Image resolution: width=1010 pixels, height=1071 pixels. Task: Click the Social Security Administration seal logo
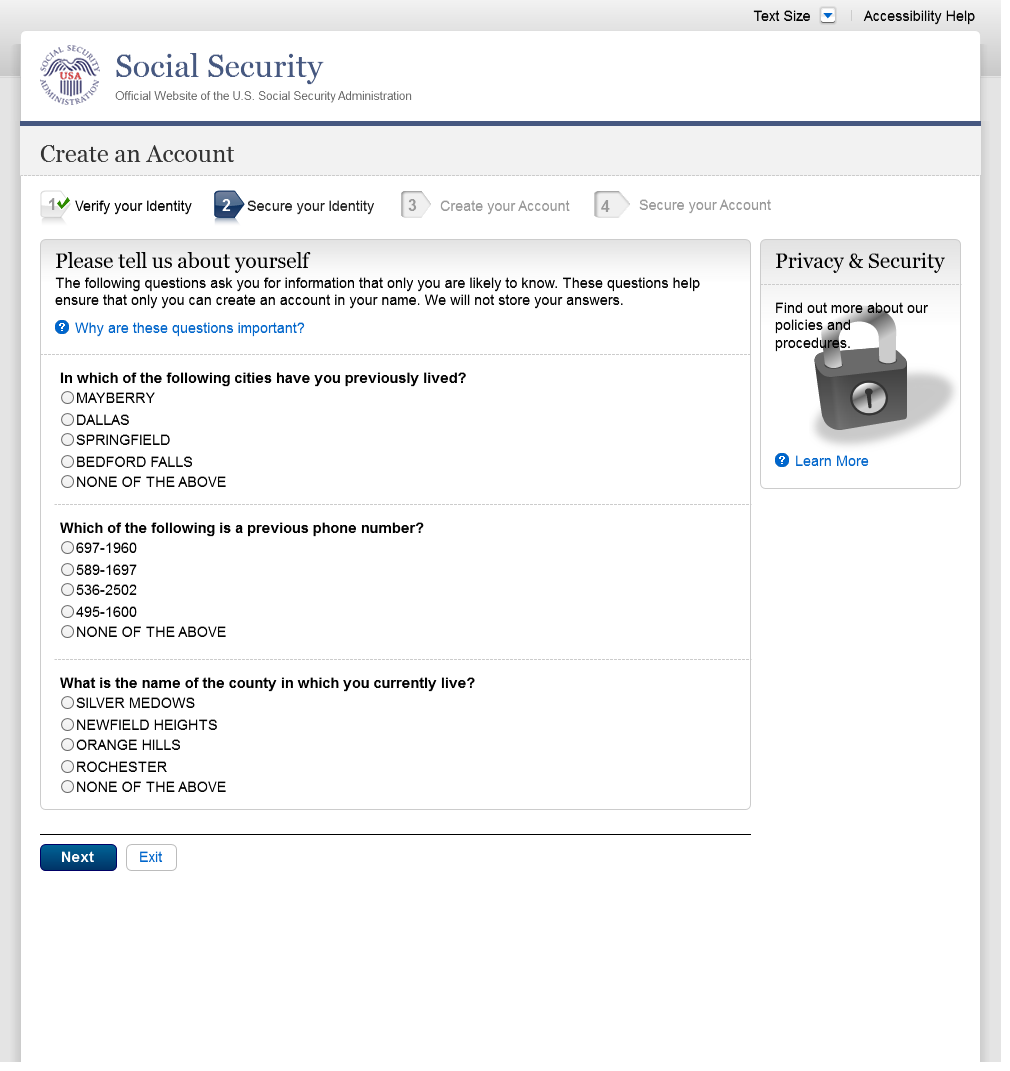pos(70,76)
